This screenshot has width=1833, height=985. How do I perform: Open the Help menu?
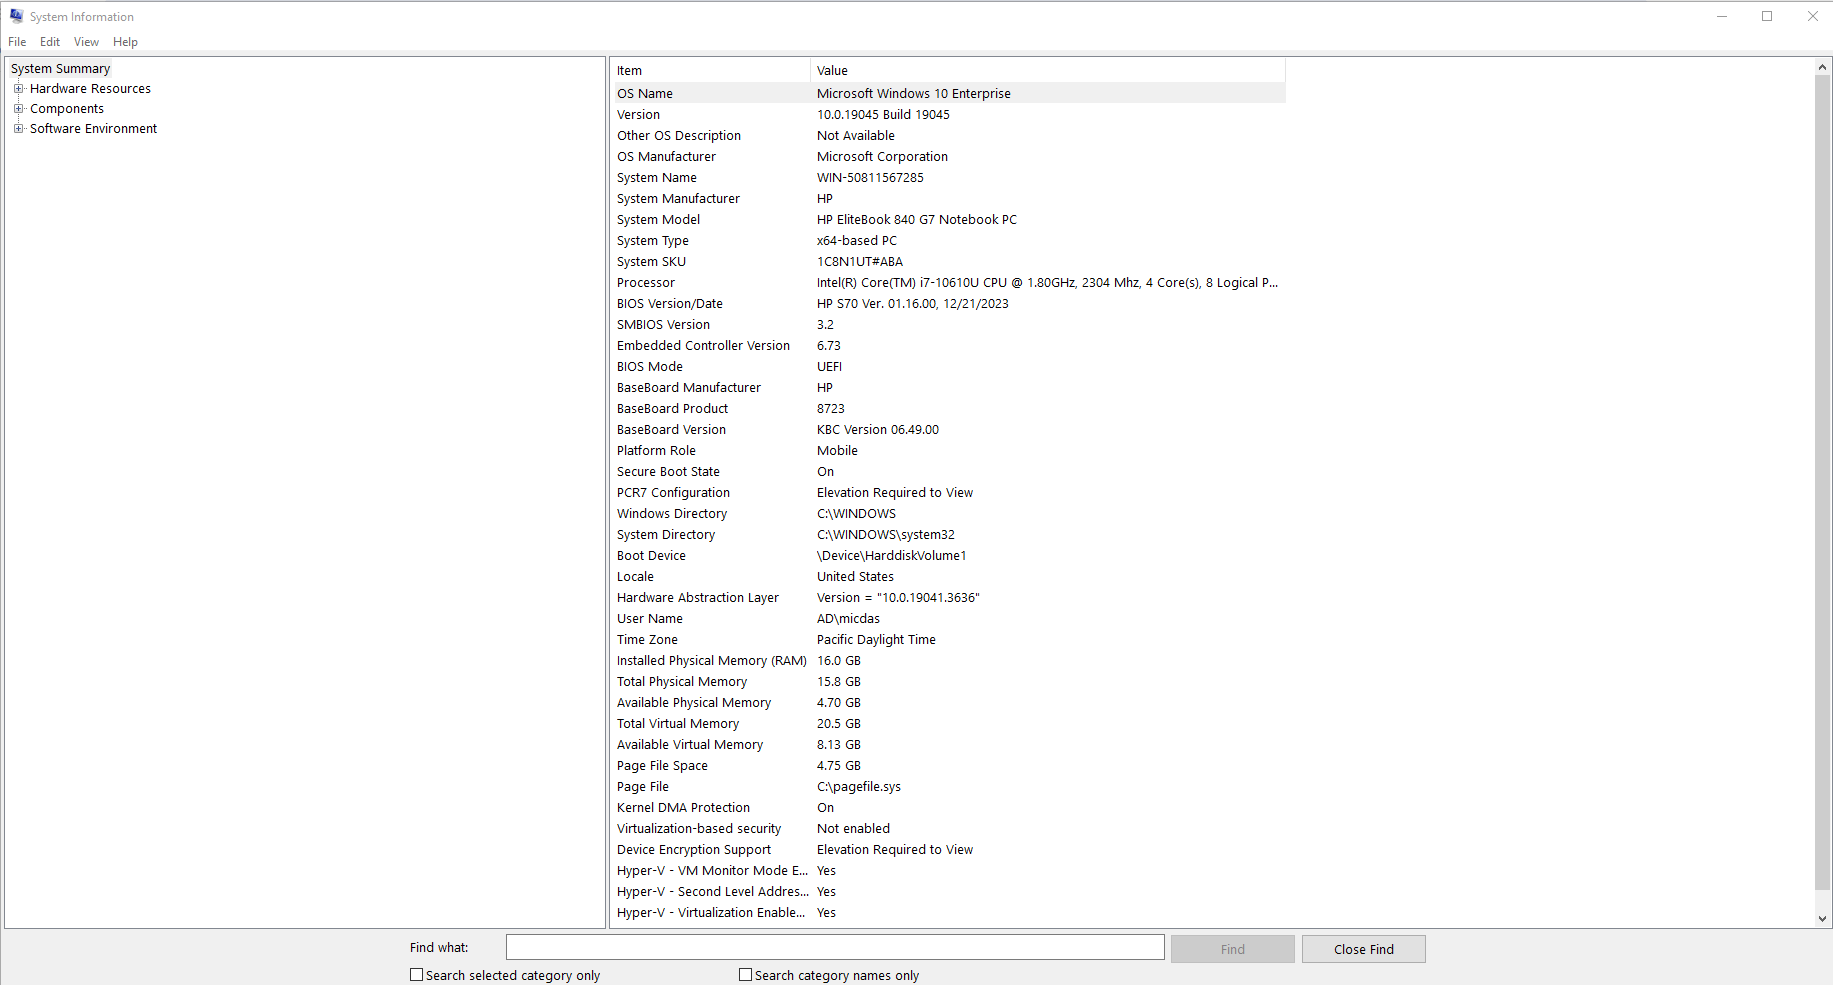[x=125, y=42]
